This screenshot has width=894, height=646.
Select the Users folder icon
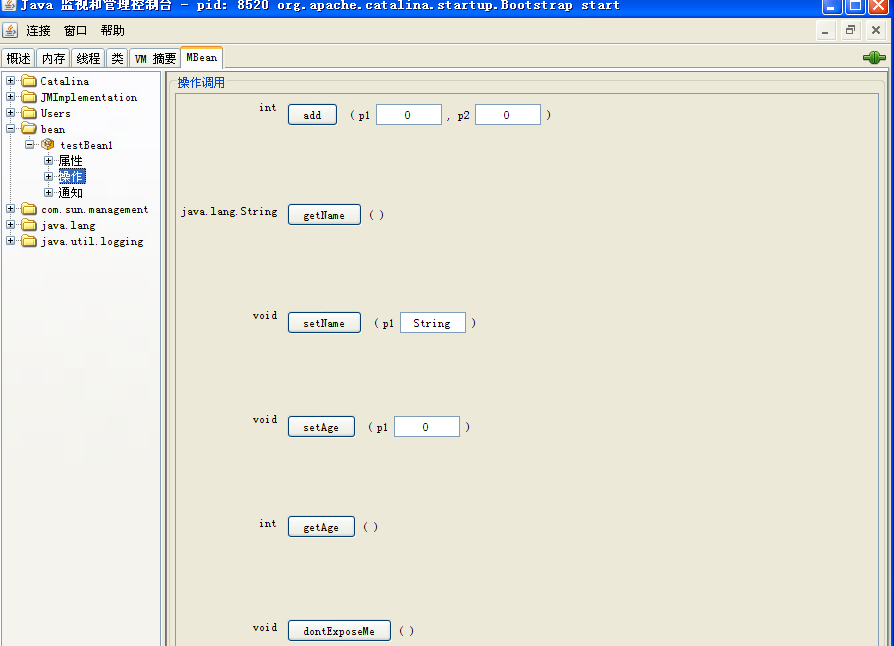[29, 113]
